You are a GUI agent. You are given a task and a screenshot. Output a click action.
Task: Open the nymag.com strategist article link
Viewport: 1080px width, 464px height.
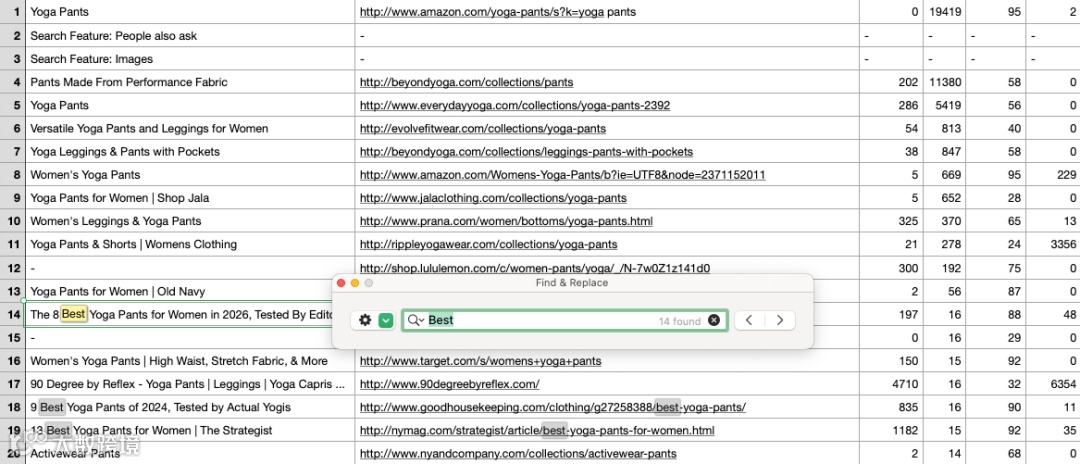(537, 430)
